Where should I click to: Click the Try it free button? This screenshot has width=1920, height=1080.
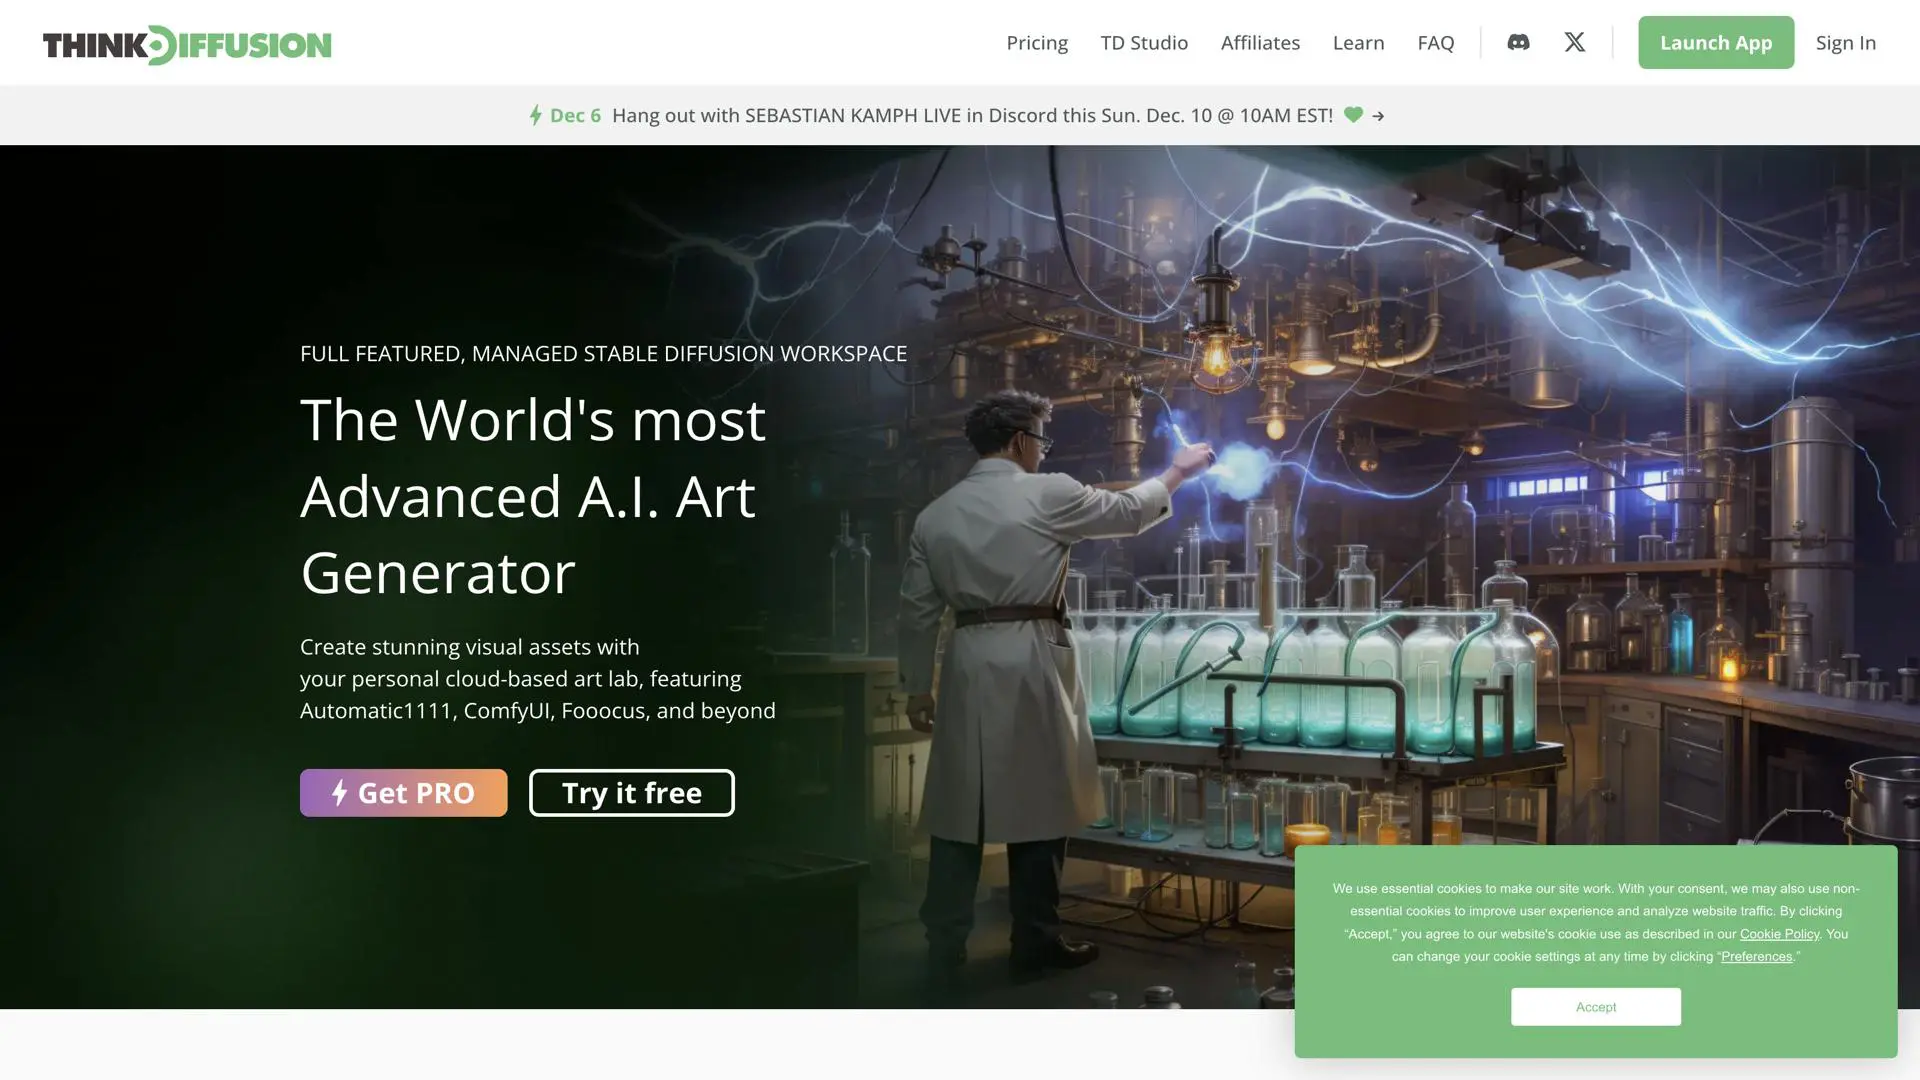[x=631, y=793]
